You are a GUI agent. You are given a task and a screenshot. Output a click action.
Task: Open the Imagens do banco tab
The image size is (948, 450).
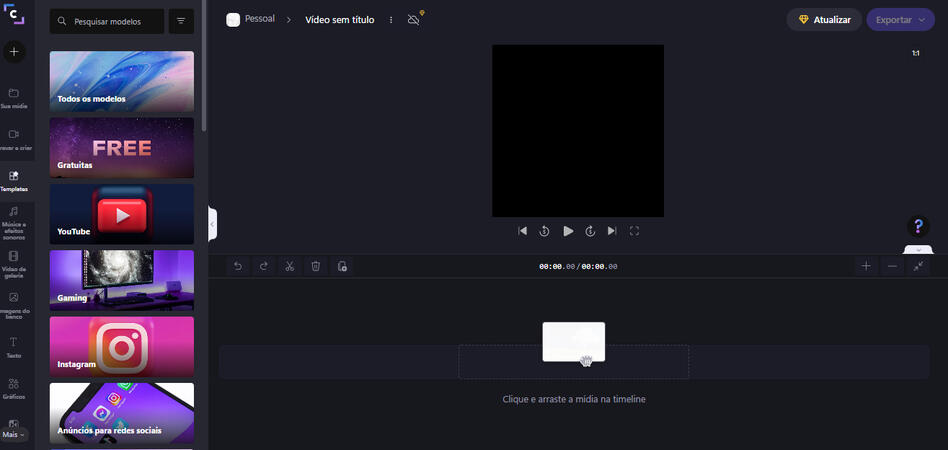point(14,306)
